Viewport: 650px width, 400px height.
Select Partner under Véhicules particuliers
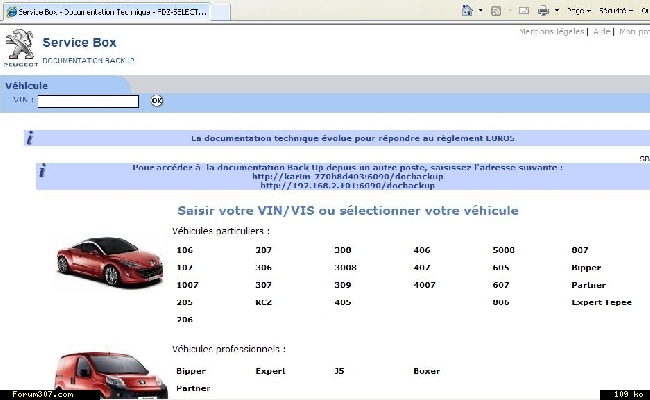point(589,285)
